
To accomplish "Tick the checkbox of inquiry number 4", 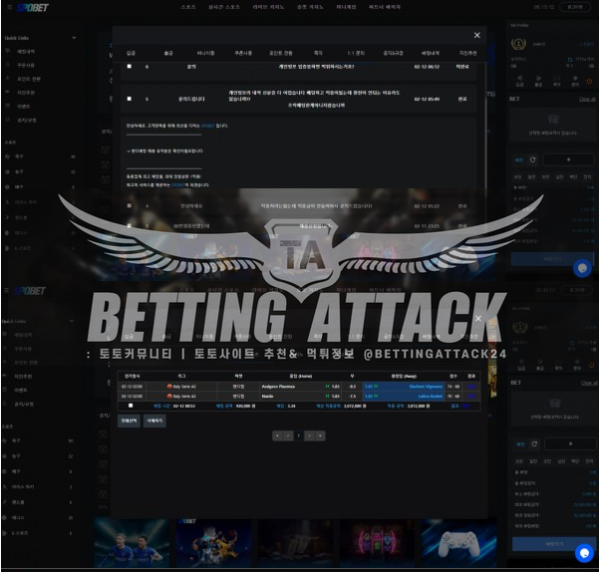I will click(x=129, y=205).
